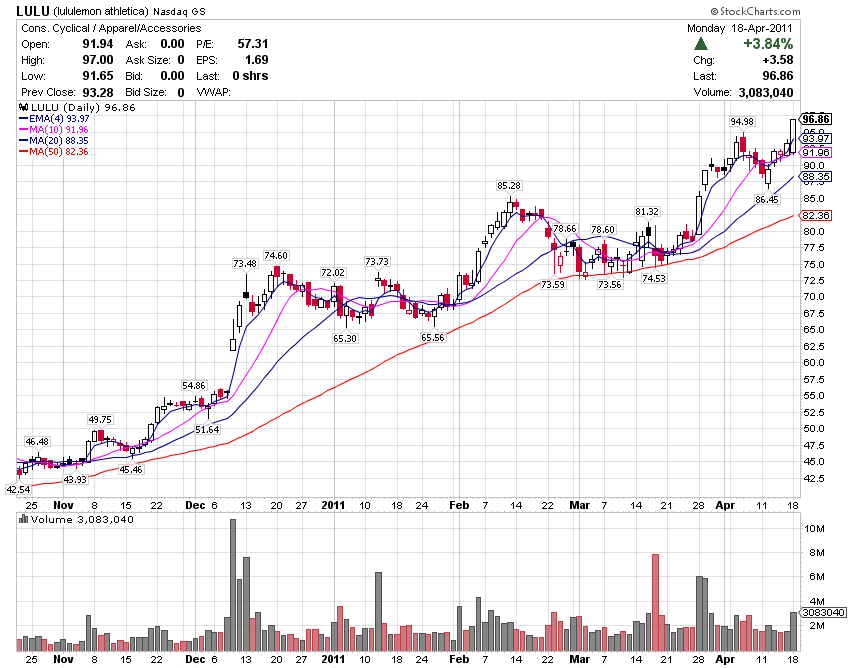Select the Prev Close value 93.28

[98, 92]
